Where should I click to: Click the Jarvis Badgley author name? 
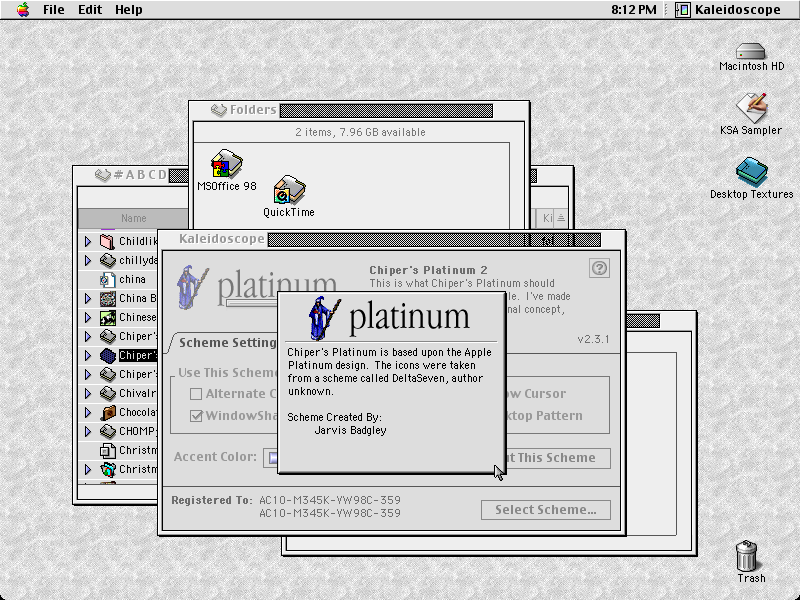(x=350, y=430)
